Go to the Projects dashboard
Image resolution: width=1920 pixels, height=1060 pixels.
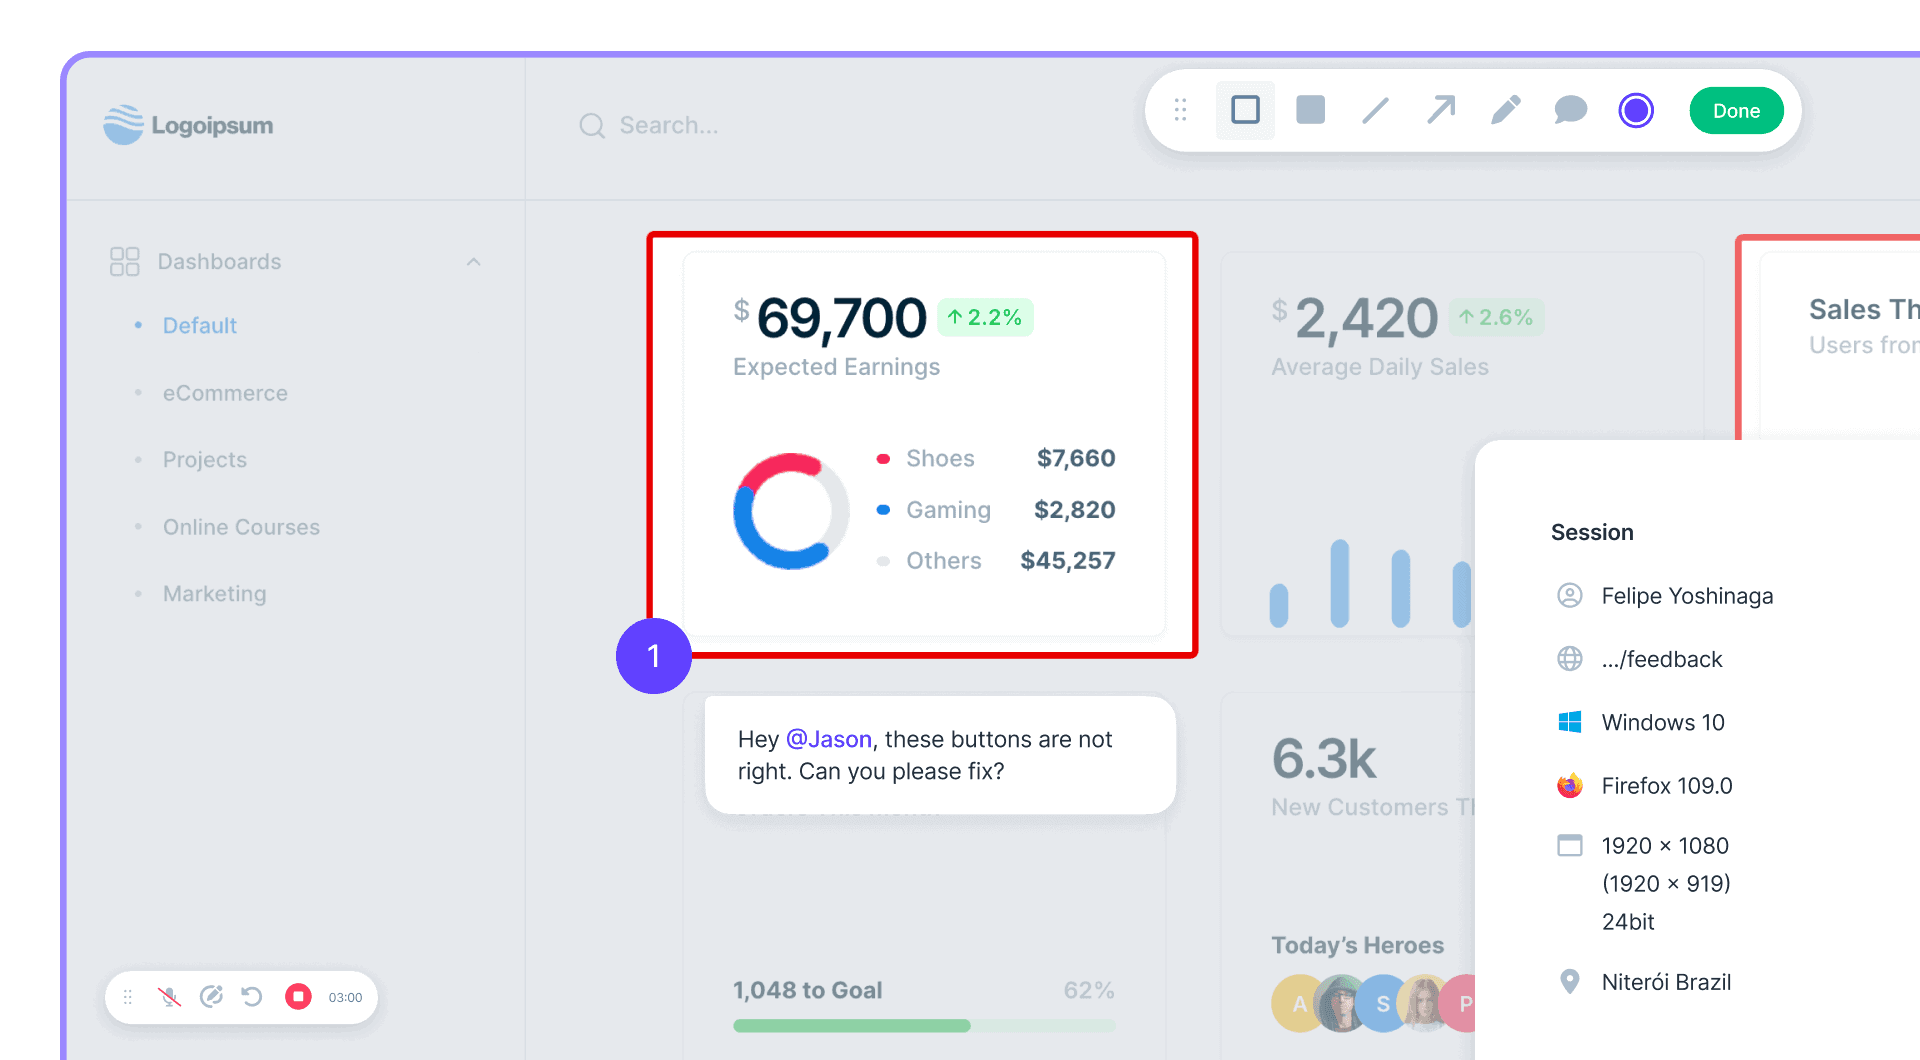click(x=205, y=460)
